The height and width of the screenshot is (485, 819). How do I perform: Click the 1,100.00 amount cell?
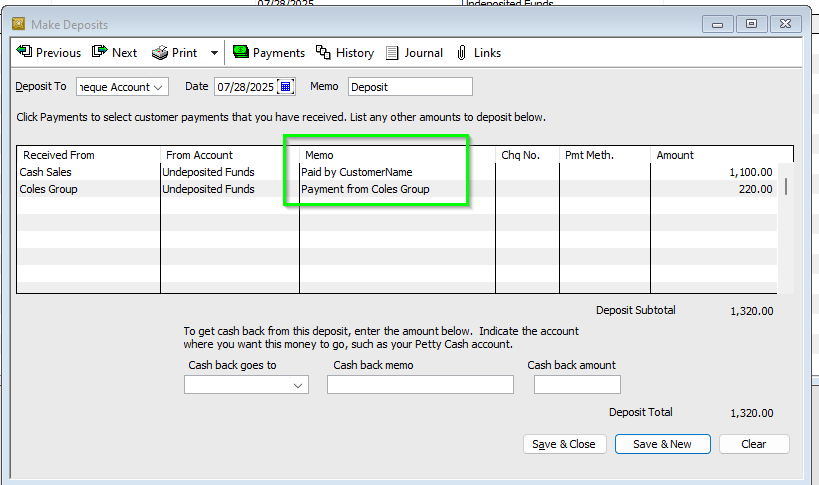pyautogui.click(x=713, y=172)
